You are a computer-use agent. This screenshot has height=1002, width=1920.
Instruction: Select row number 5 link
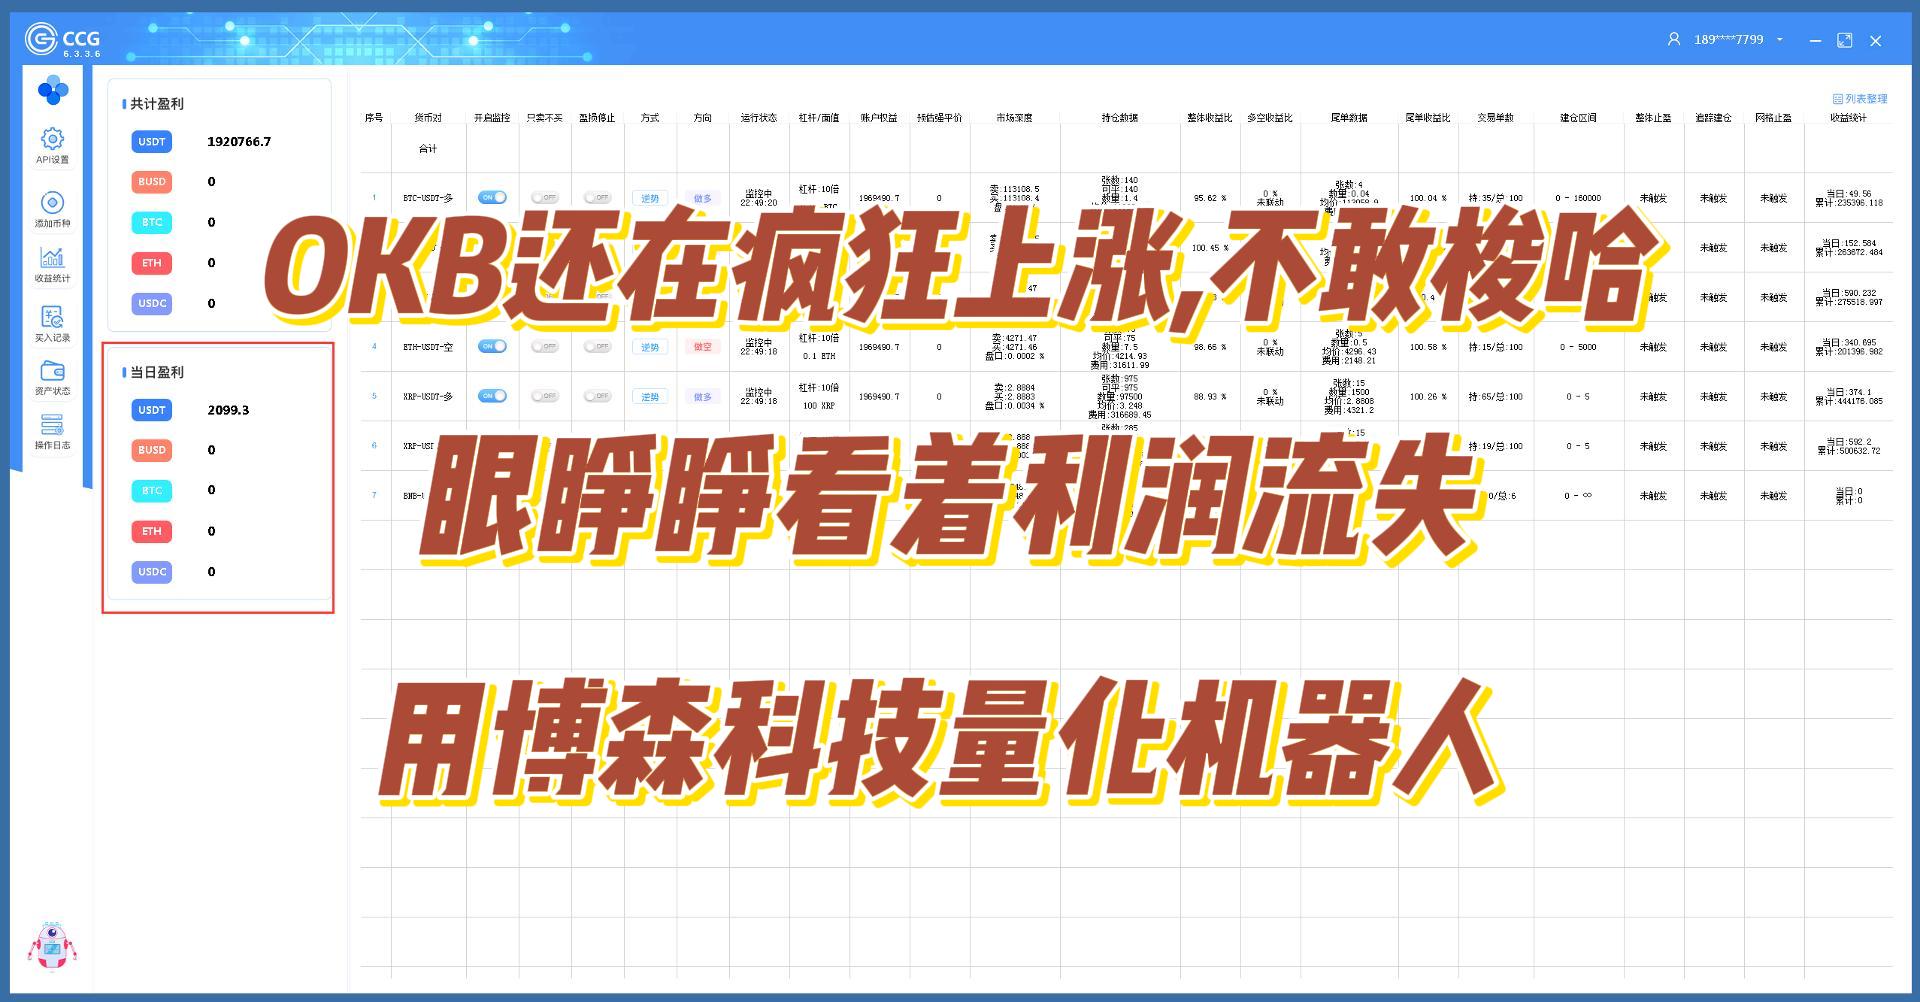pos(374,396)
